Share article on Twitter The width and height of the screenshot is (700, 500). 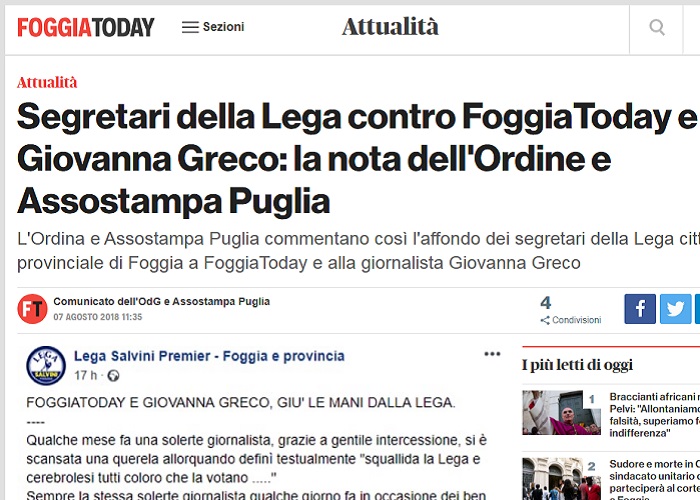pos(675,309)
